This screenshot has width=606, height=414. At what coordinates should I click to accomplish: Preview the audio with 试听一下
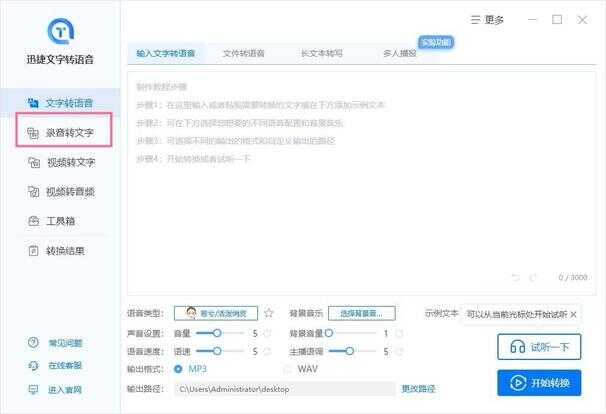click(539, 347)
